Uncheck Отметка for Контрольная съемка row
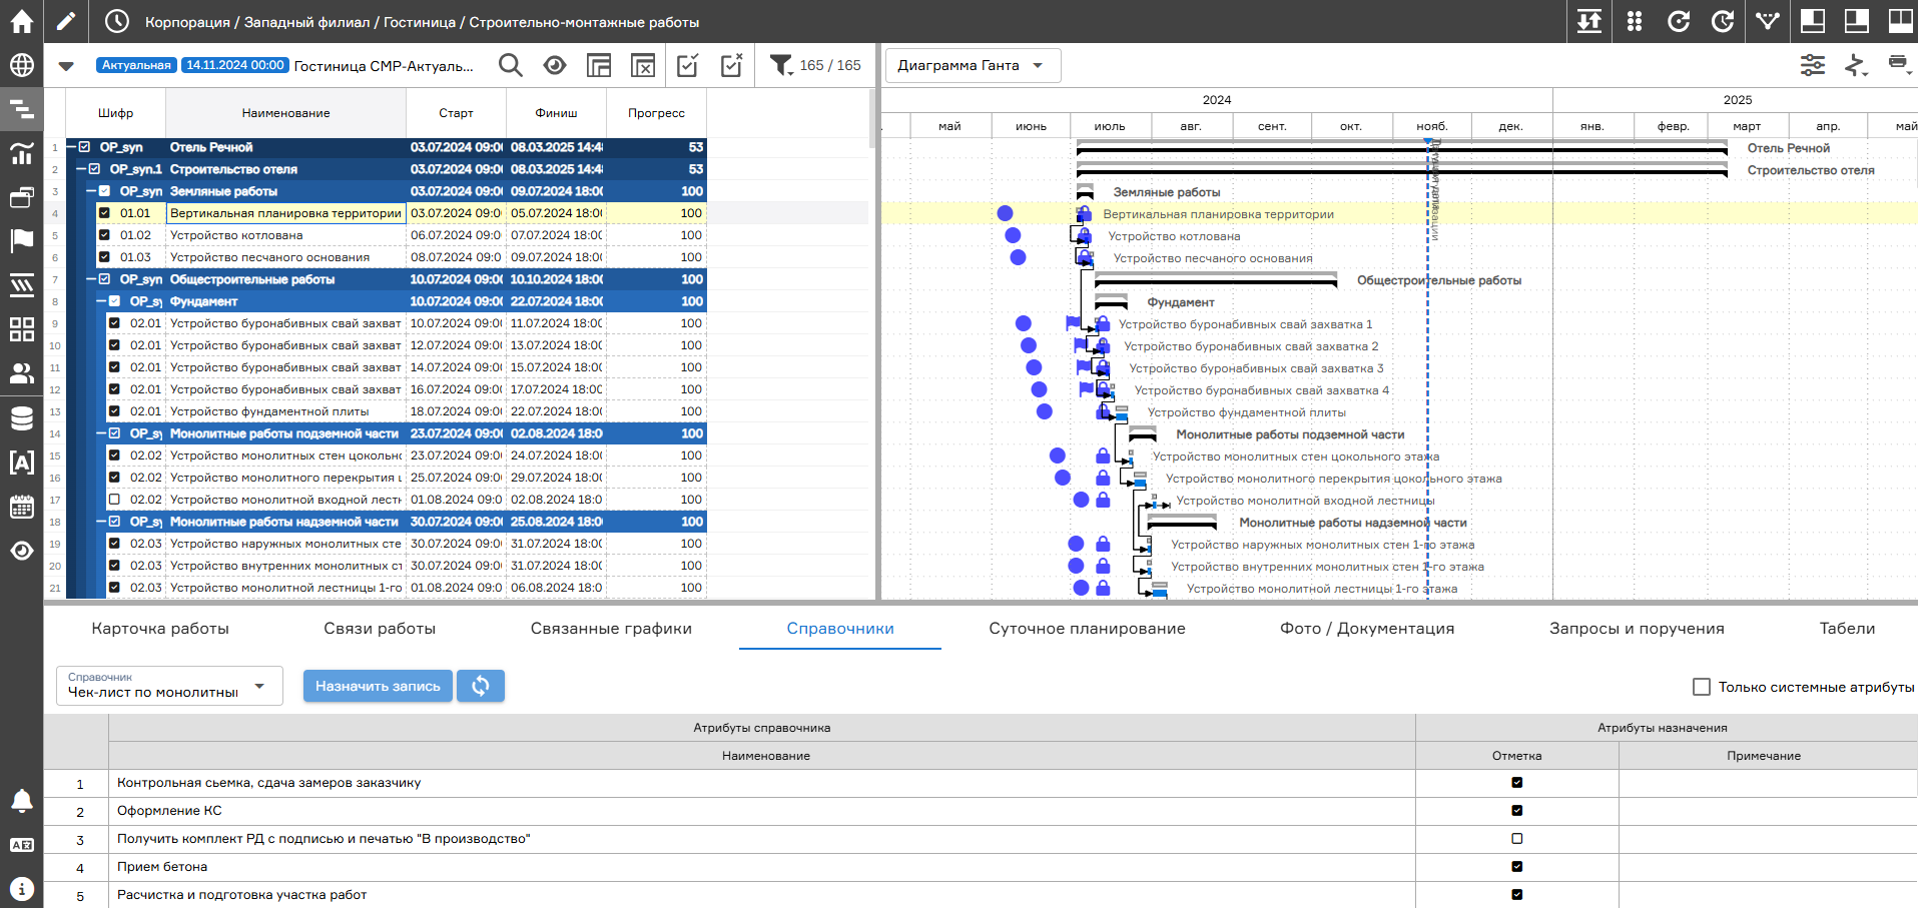Image resolution: width=1918 pixels, height=908 pixels. point(1517,783)
